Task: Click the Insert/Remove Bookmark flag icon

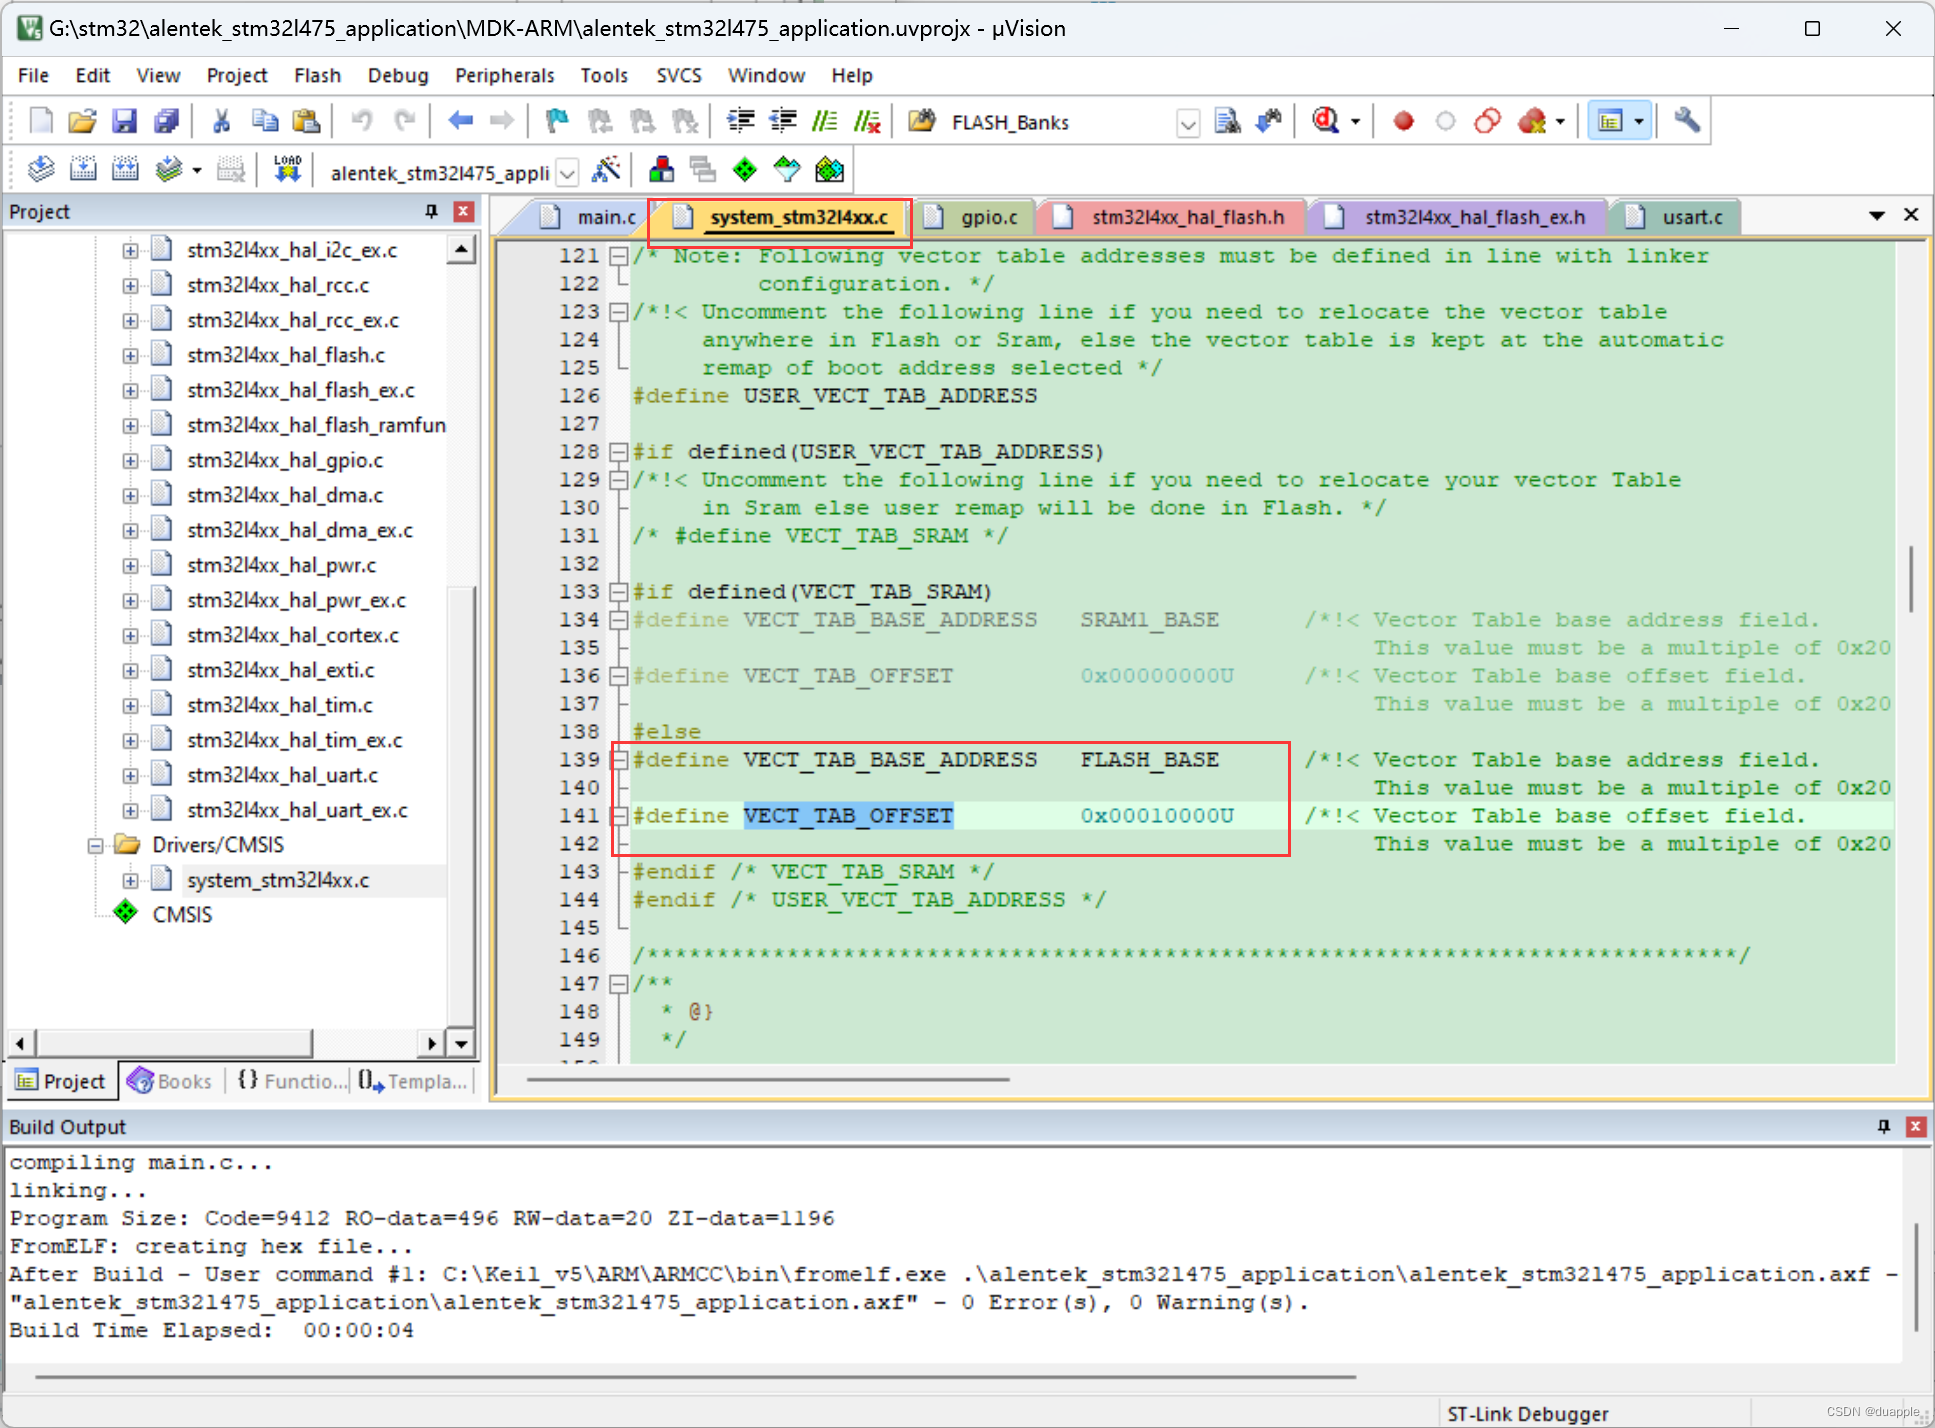Action: 557,121
